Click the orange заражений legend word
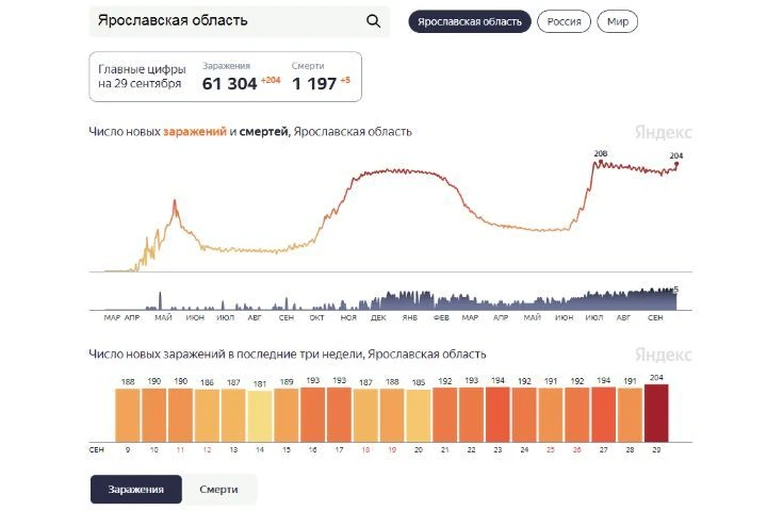The height and width of the screenshot is (511, 767). (195, 131)
